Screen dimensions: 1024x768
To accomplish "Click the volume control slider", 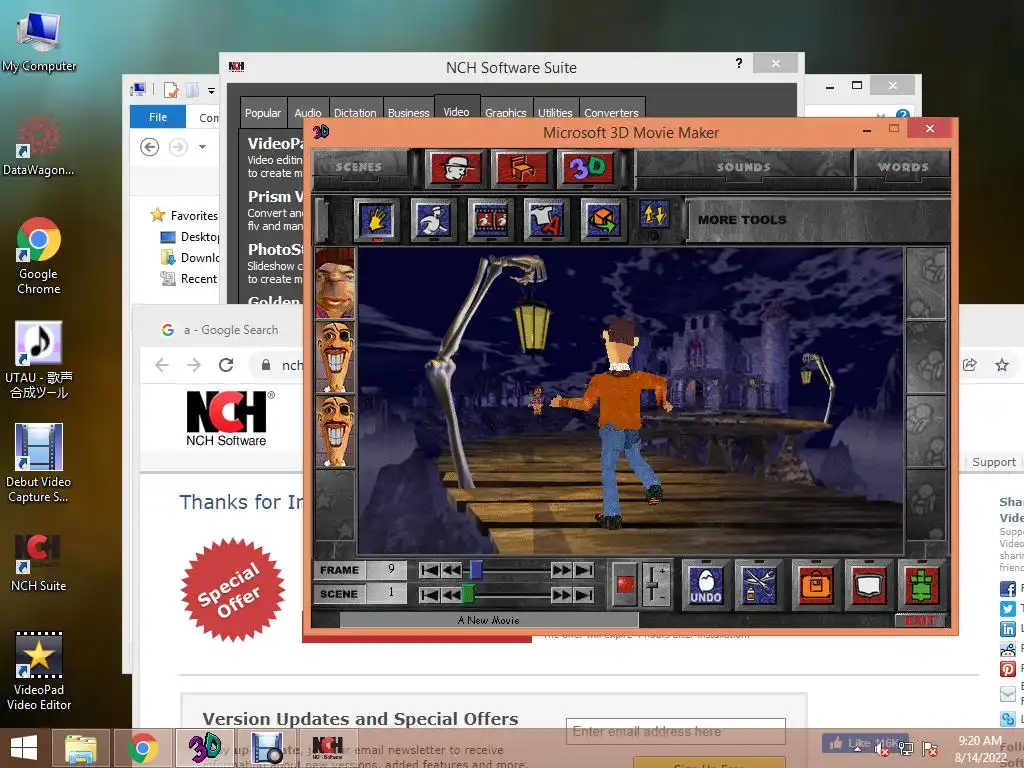I will [x=655, y=584].
